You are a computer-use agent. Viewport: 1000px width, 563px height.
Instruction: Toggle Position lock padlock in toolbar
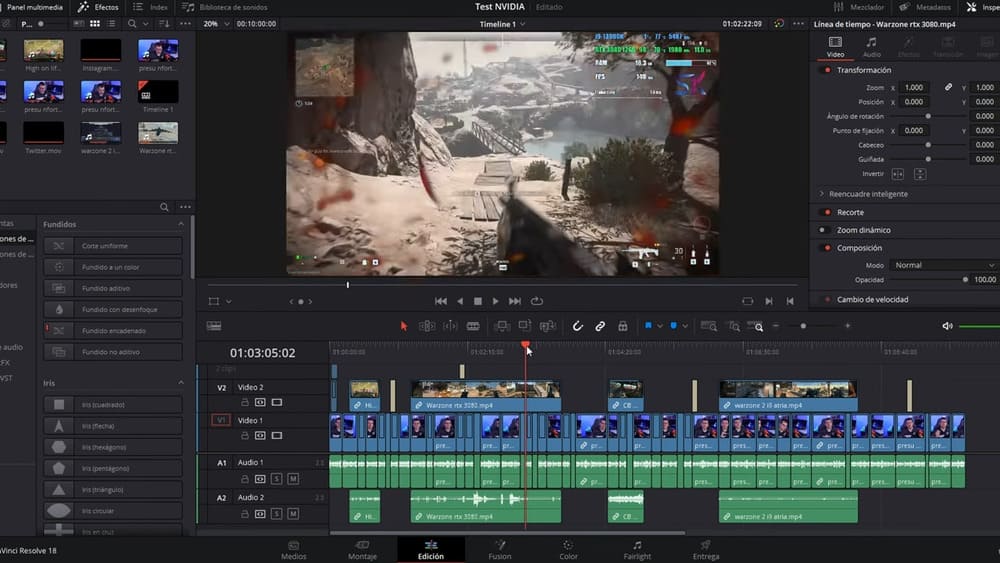[622, 326]
